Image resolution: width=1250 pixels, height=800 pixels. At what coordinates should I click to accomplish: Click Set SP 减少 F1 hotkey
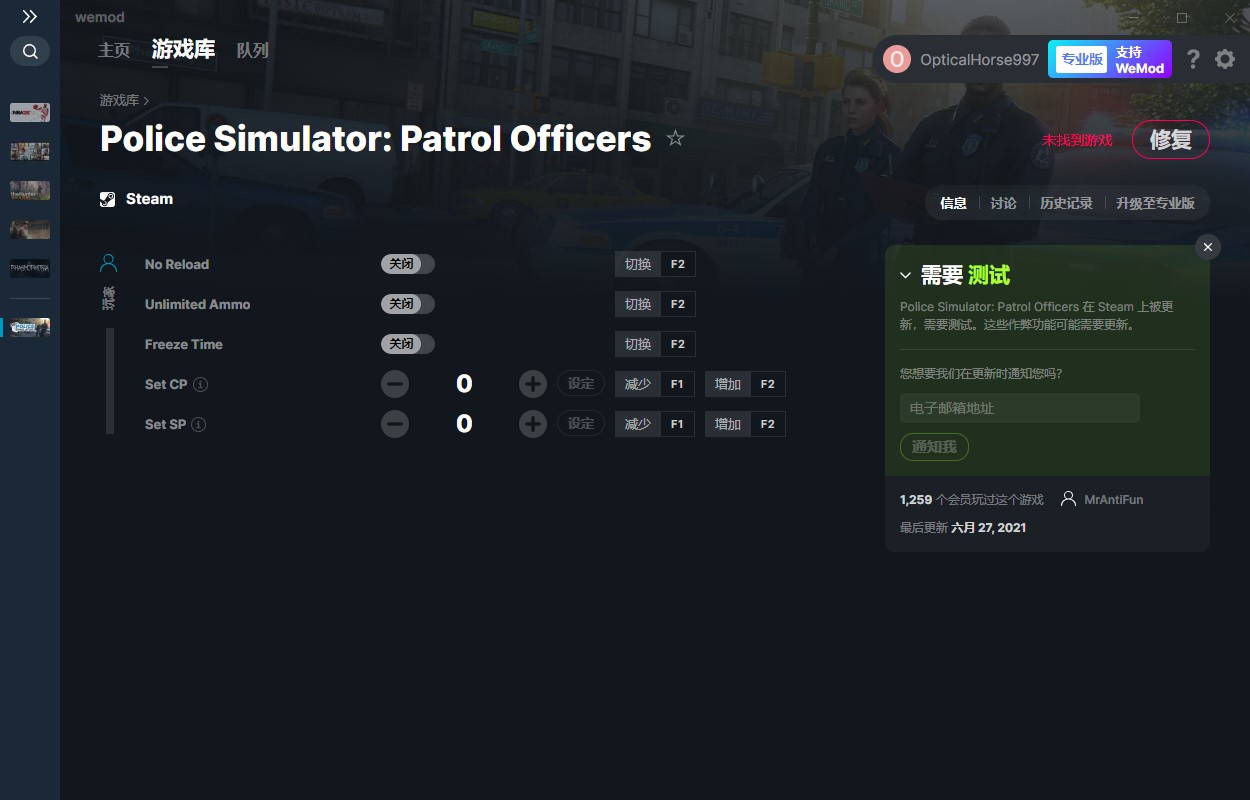[655, 424]
